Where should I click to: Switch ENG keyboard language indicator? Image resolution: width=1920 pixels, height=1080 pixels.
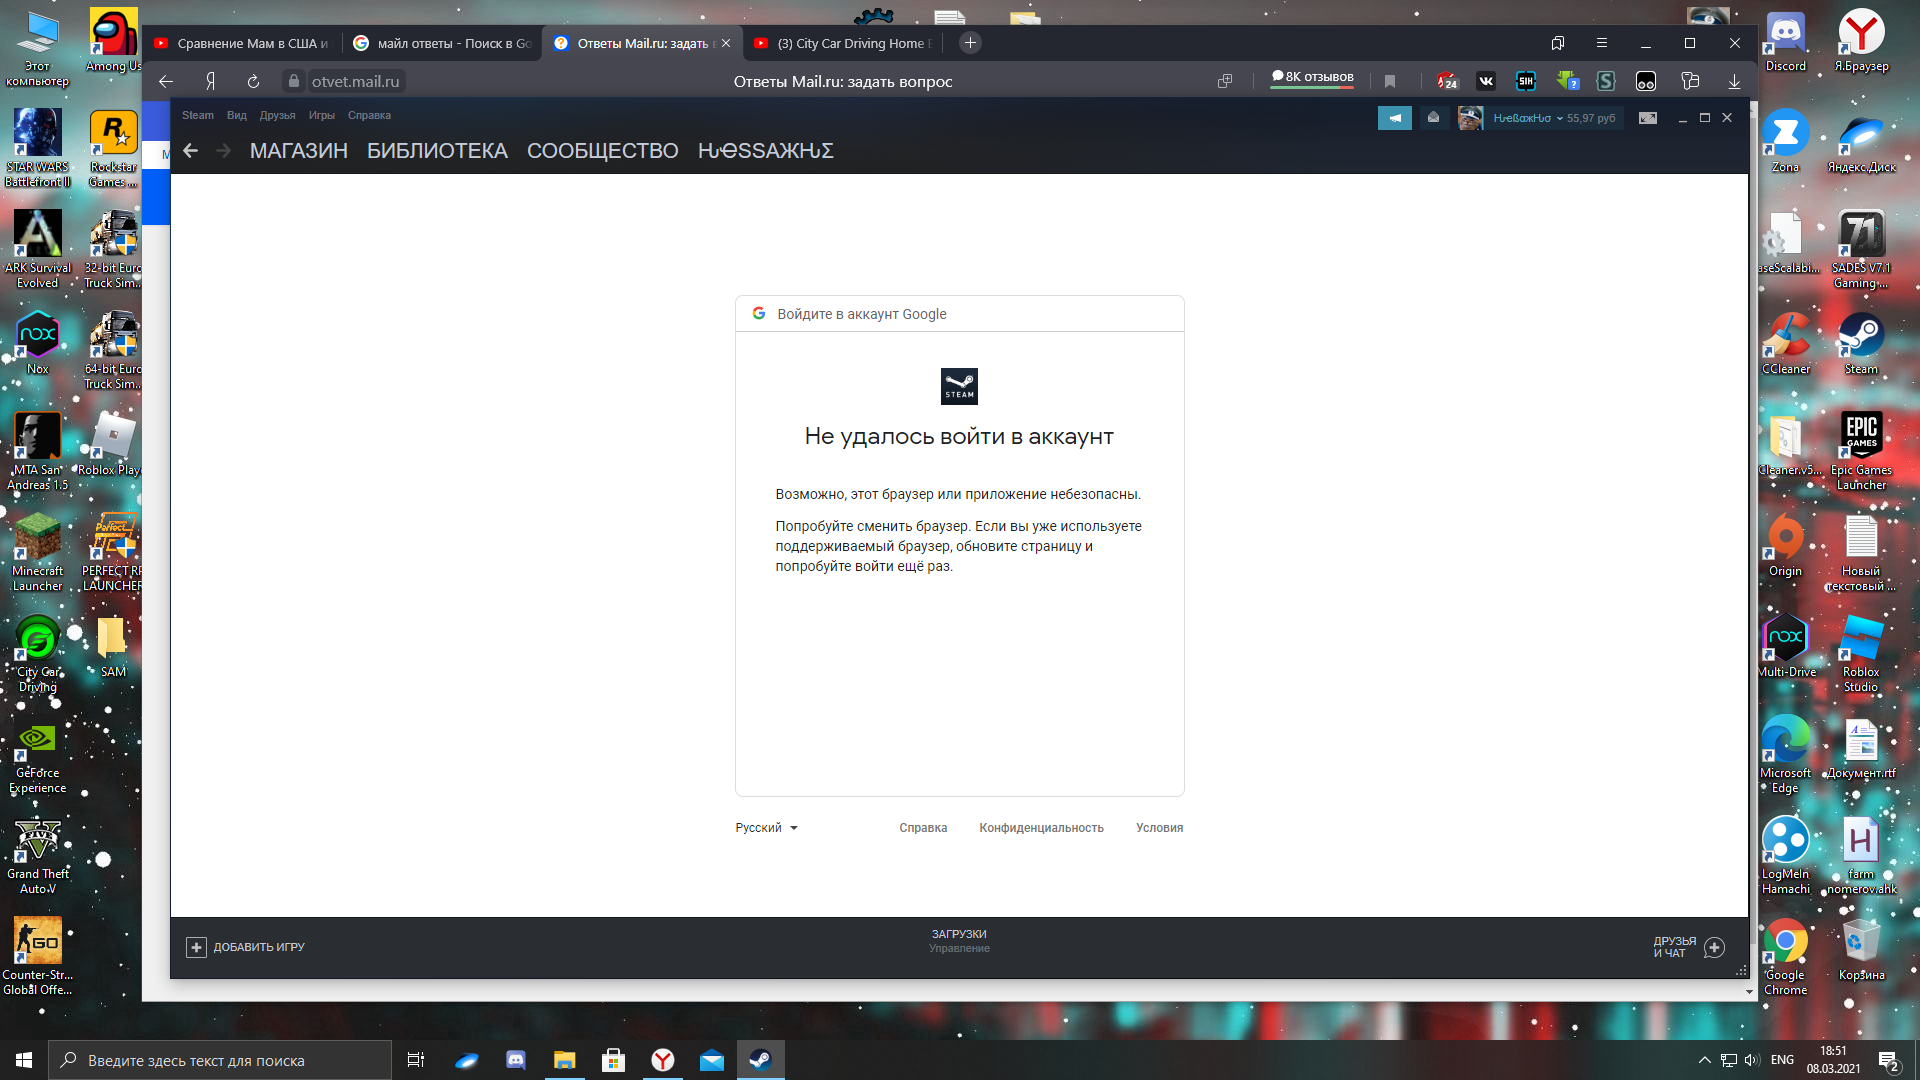pos(1782,1060)
